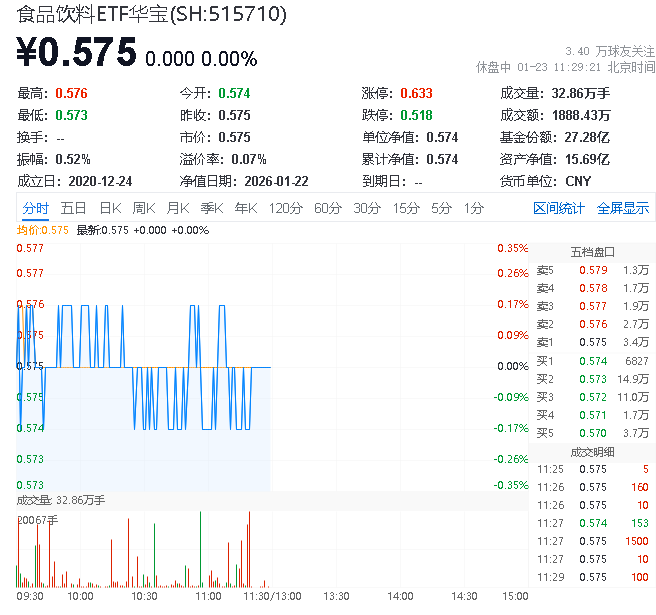Open the 1分 interval chart
The width and height of the screenshot is (656, 615).
tap(473, 208)
